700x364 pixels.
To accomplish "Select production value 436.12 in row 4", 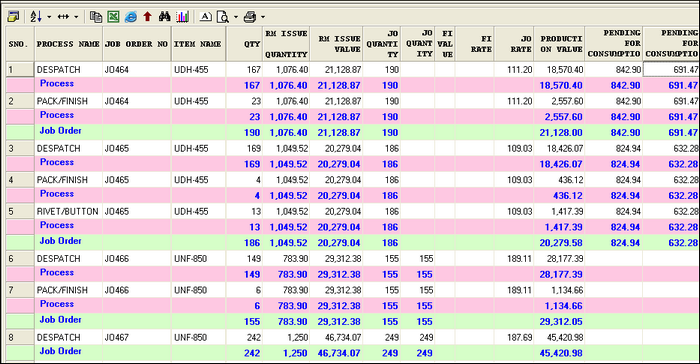I will [559, 180].
